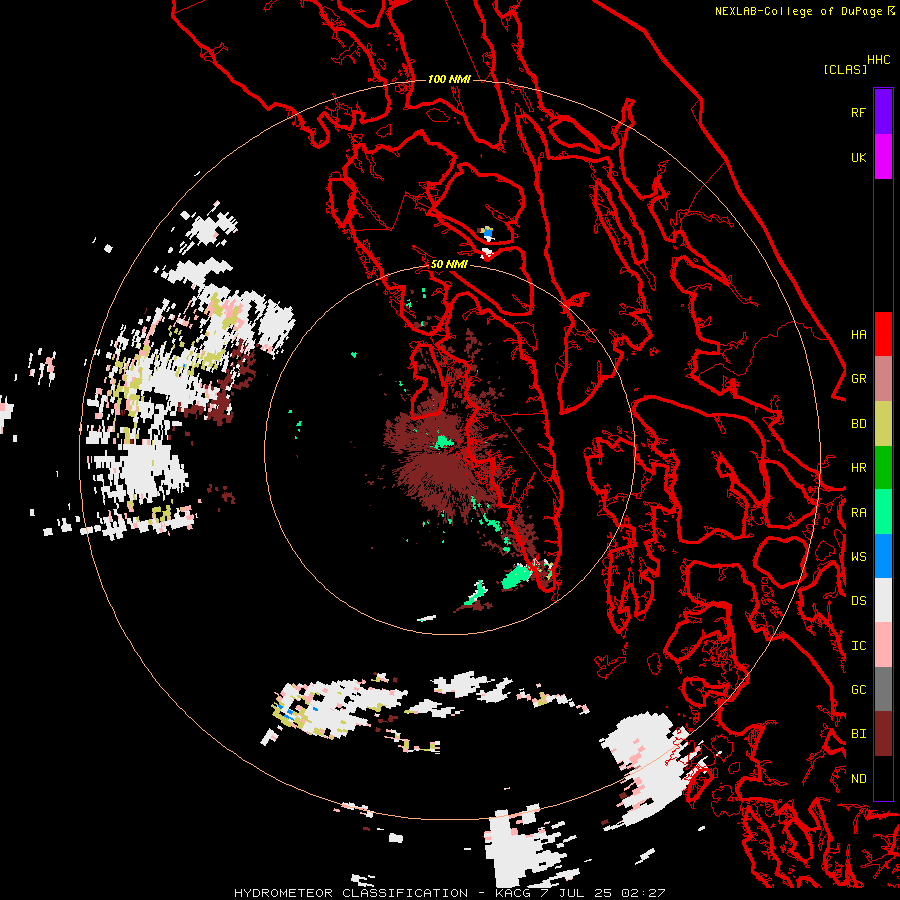Select the gray GC legend swatch
This screenshot has height=900, width=900.
(x=883, y=689)
